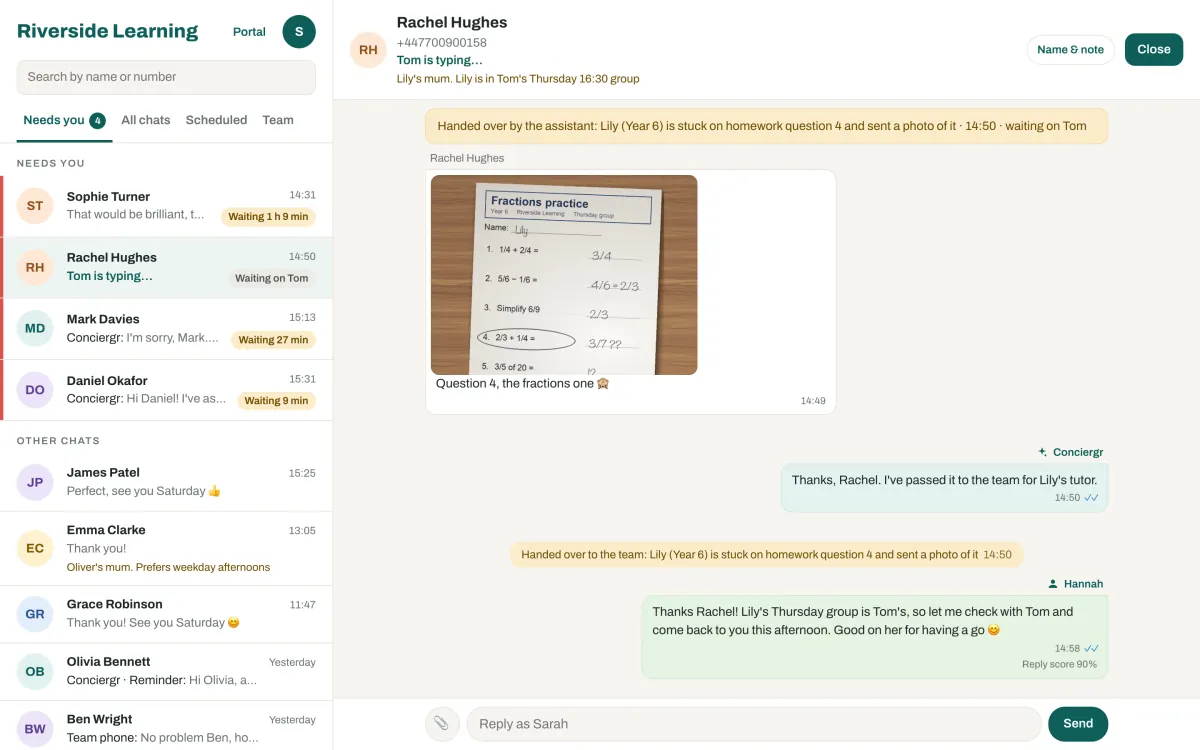Click Sophie Turner's ST avatar
Screen dimensions: 1200x750
(x=35, y=206)
